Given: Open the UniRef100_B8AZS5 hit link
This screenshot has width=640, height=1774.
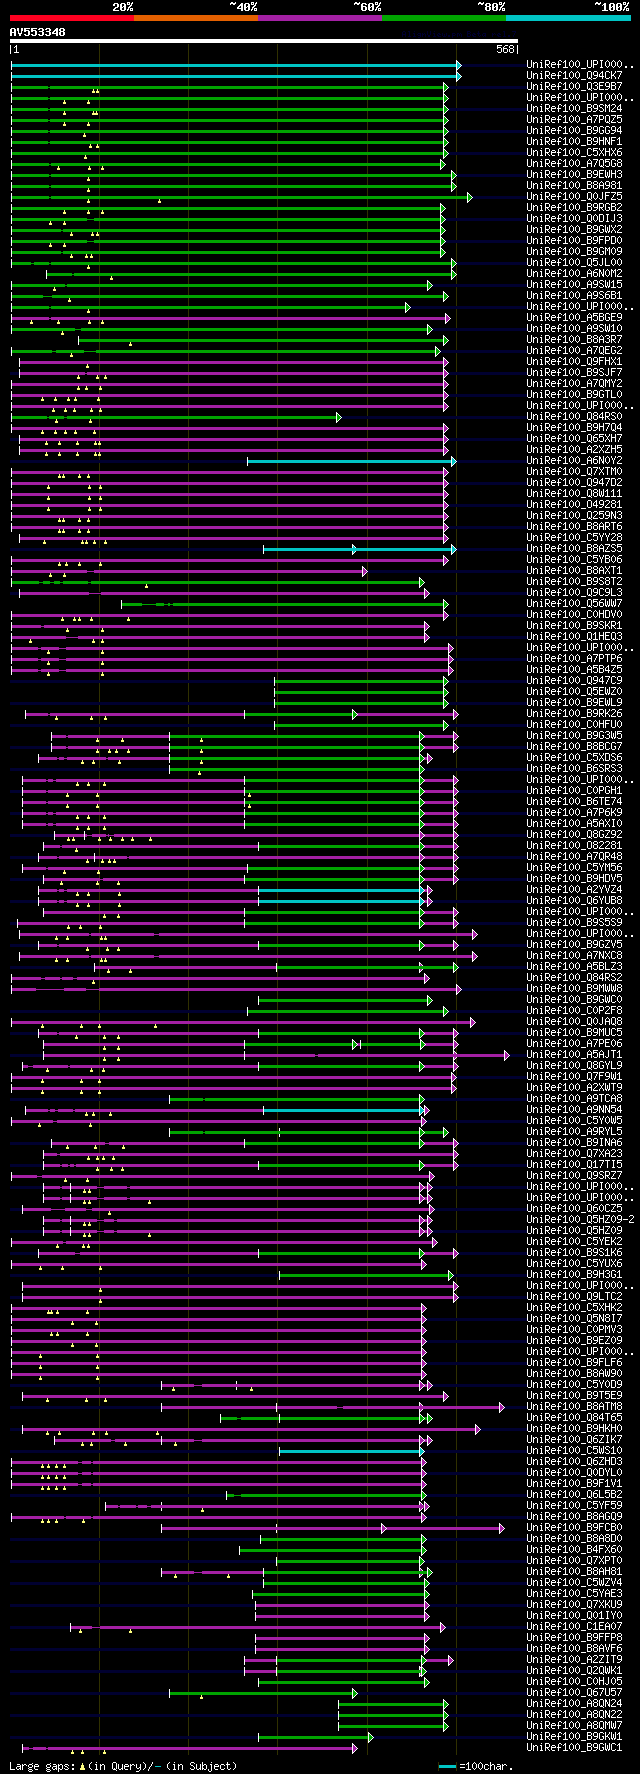Looking at the screenshot, I should point(574,549).
